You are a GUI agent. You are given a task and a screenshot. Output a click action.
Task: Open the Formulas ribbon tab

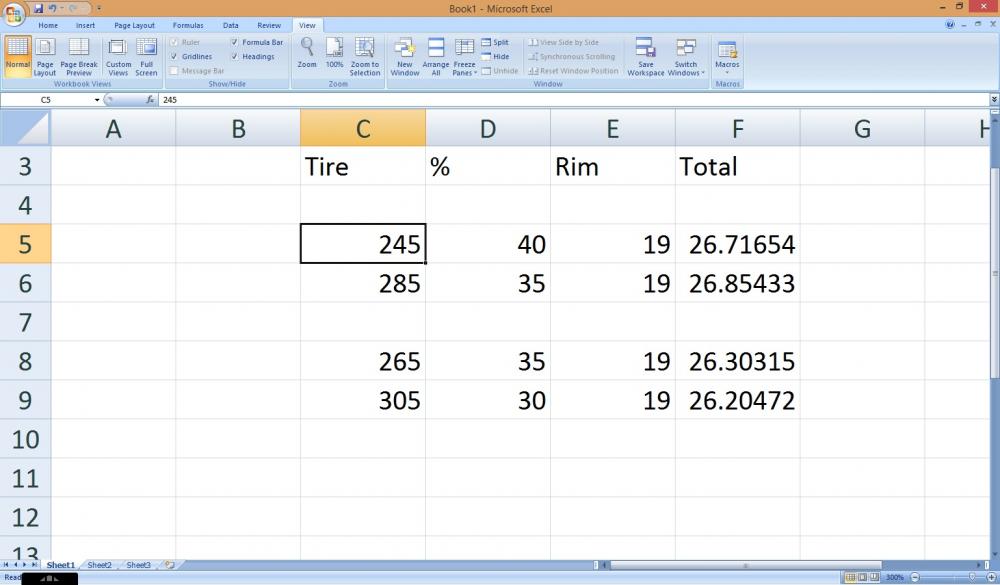click(188, 26)
